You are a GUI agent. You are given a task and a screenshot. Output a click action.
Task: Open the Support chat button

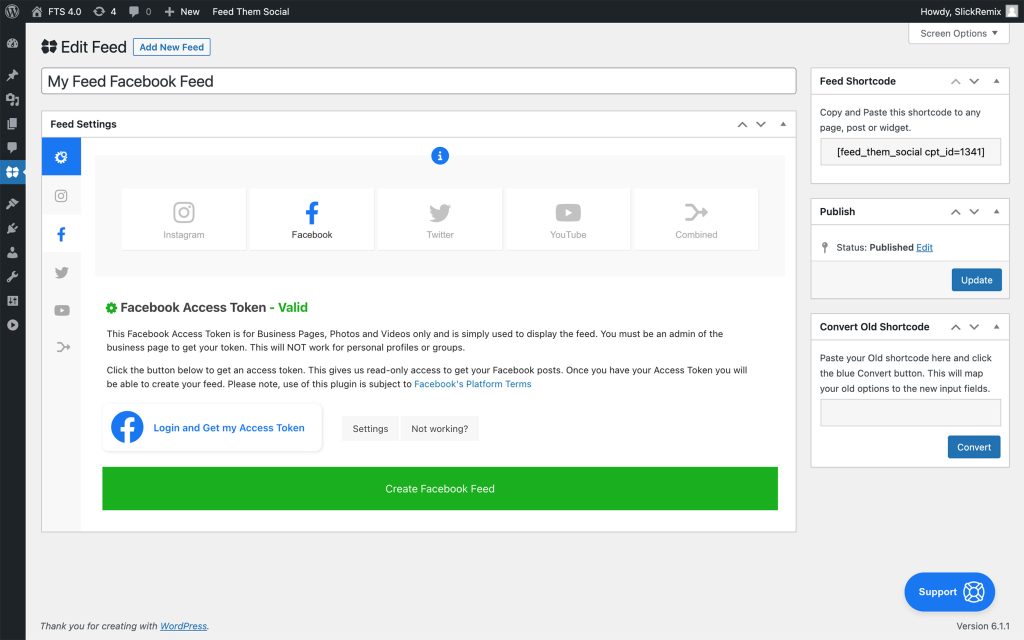pyautogui.click(x=950, y=592)
